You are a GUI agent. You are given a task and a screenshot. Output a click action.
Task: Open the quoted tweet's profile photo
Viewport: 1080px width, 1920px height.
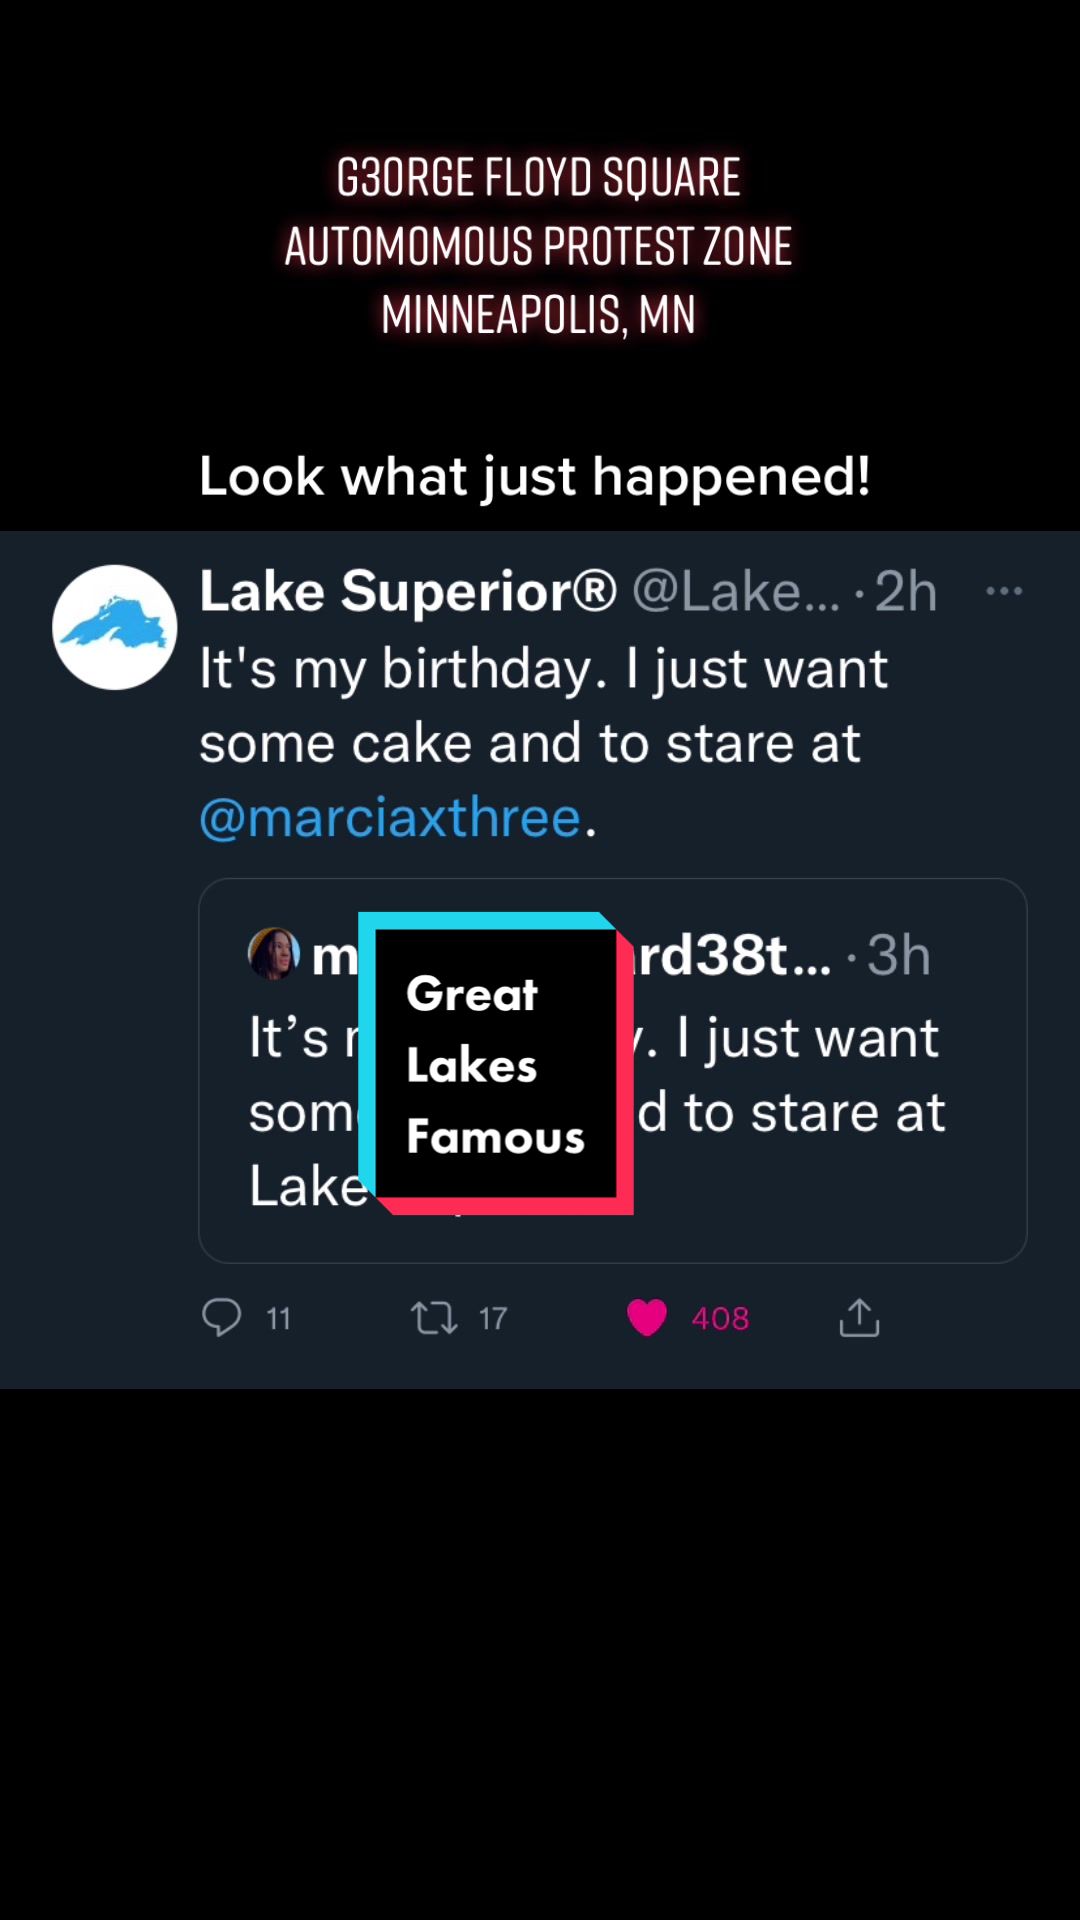pos(273,953)
